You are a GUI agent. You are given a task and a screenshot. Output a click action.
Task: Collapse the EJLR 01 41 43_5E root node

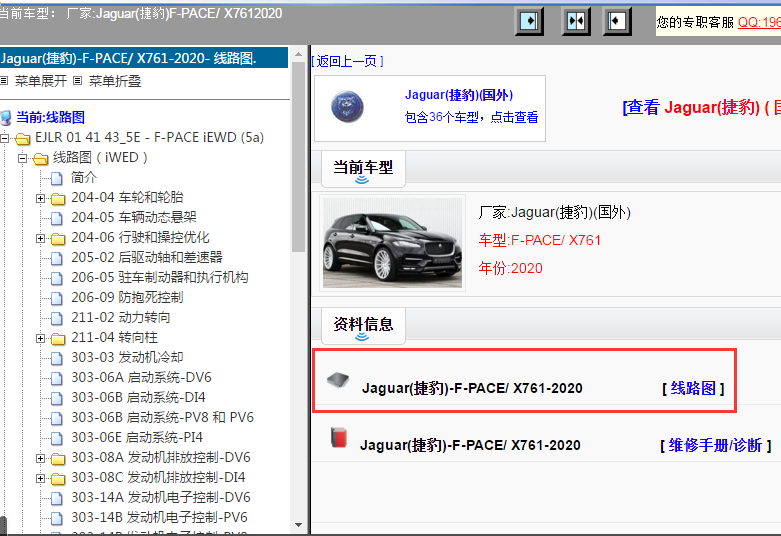coord(4,138)
